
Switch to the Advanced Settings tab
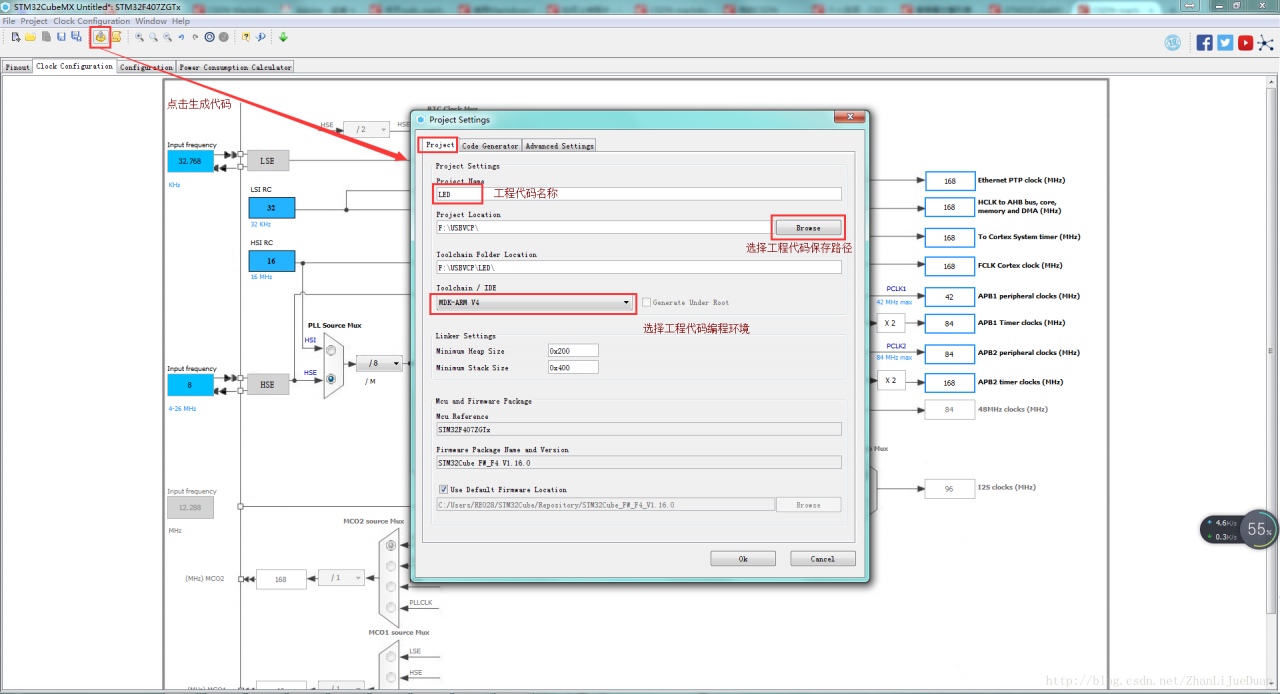(x=559, y=146)
